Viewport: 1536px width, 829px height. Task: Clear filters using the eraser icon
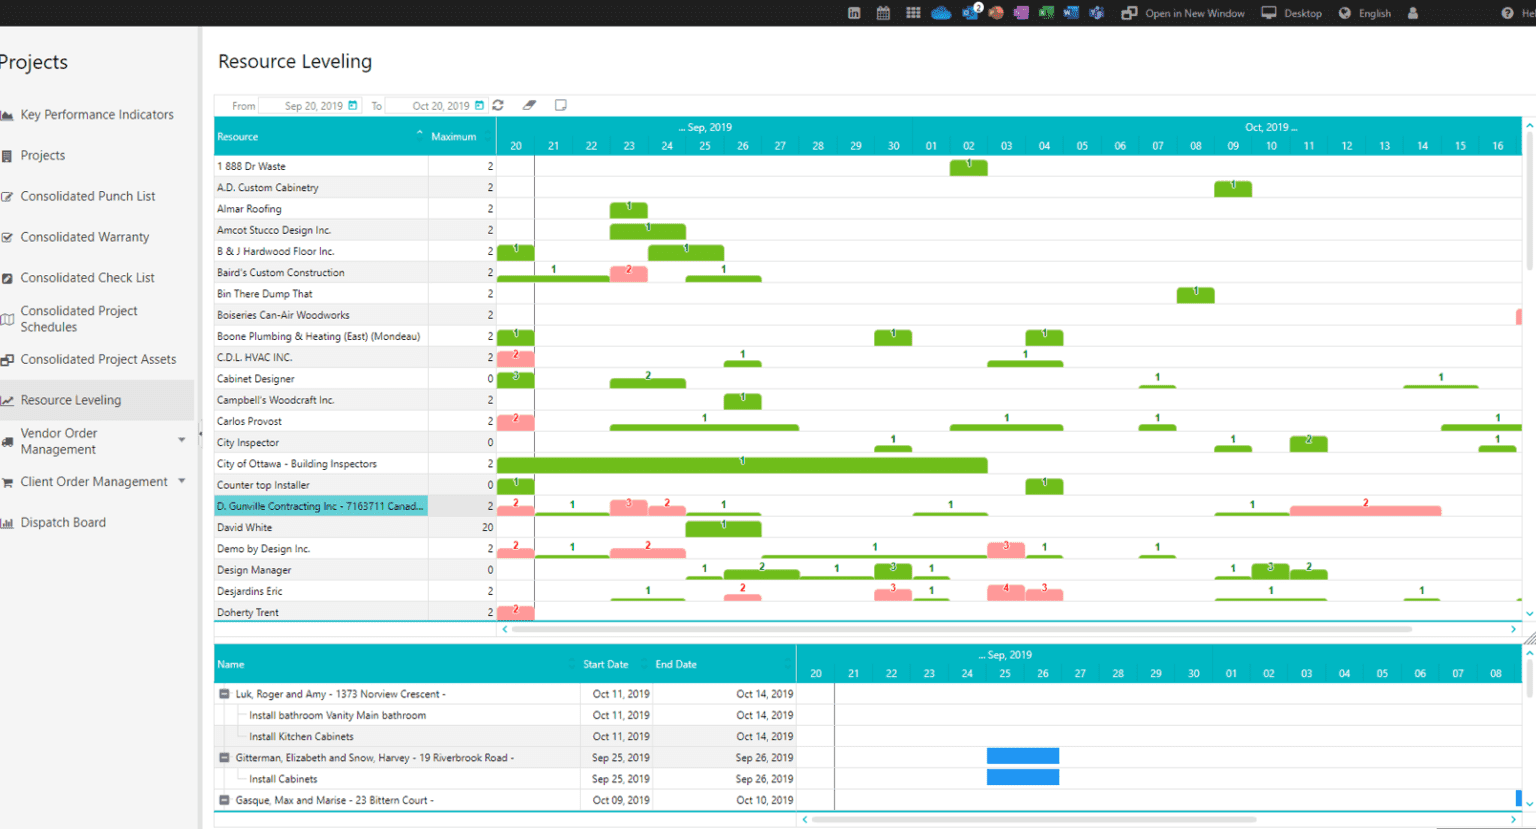(529, 104)
